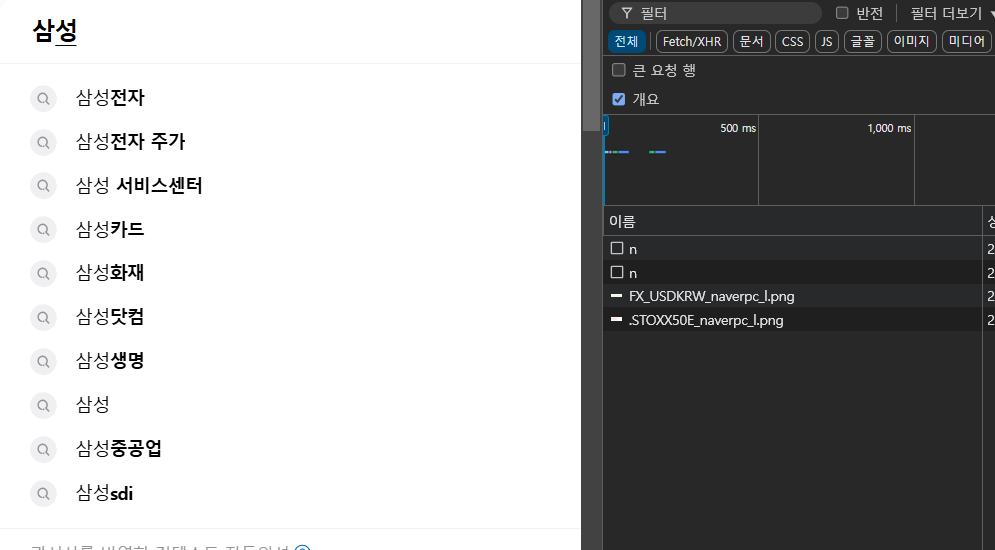995x550 pixels.
Task: Select the first n request row
Action: coord(799,249)
